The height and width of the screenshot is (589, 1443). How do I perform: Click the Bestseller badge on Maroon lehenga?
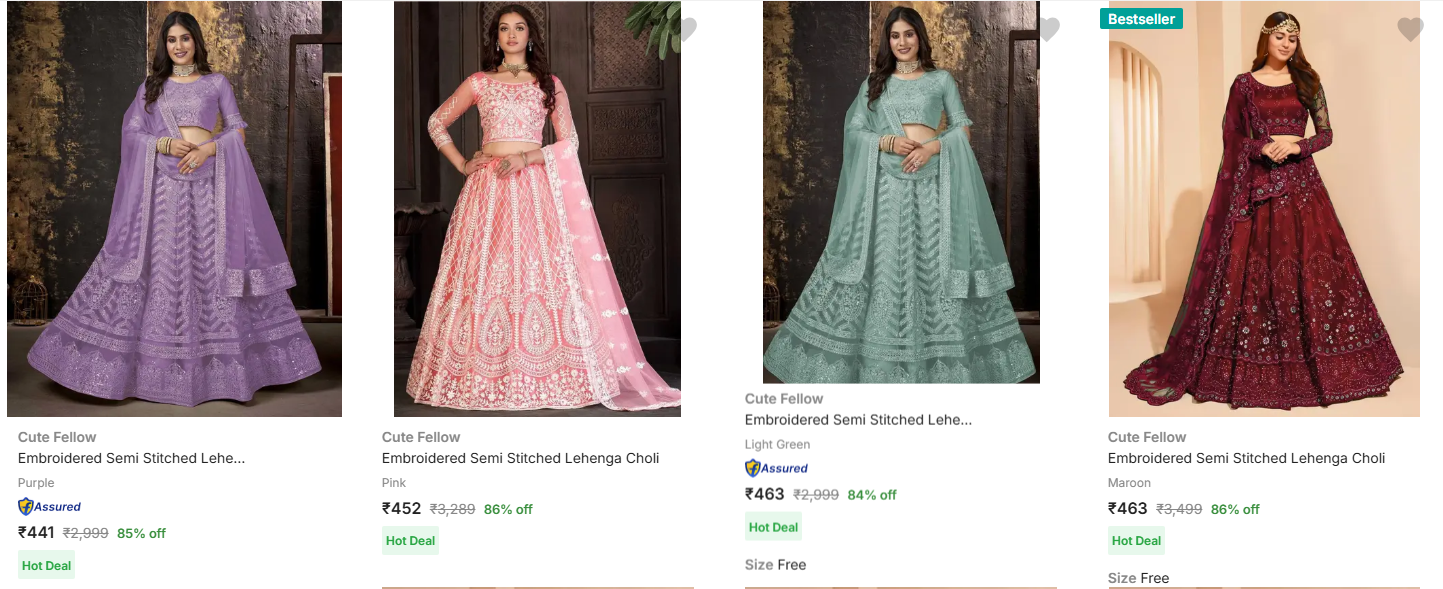(x=1141, y=19)
